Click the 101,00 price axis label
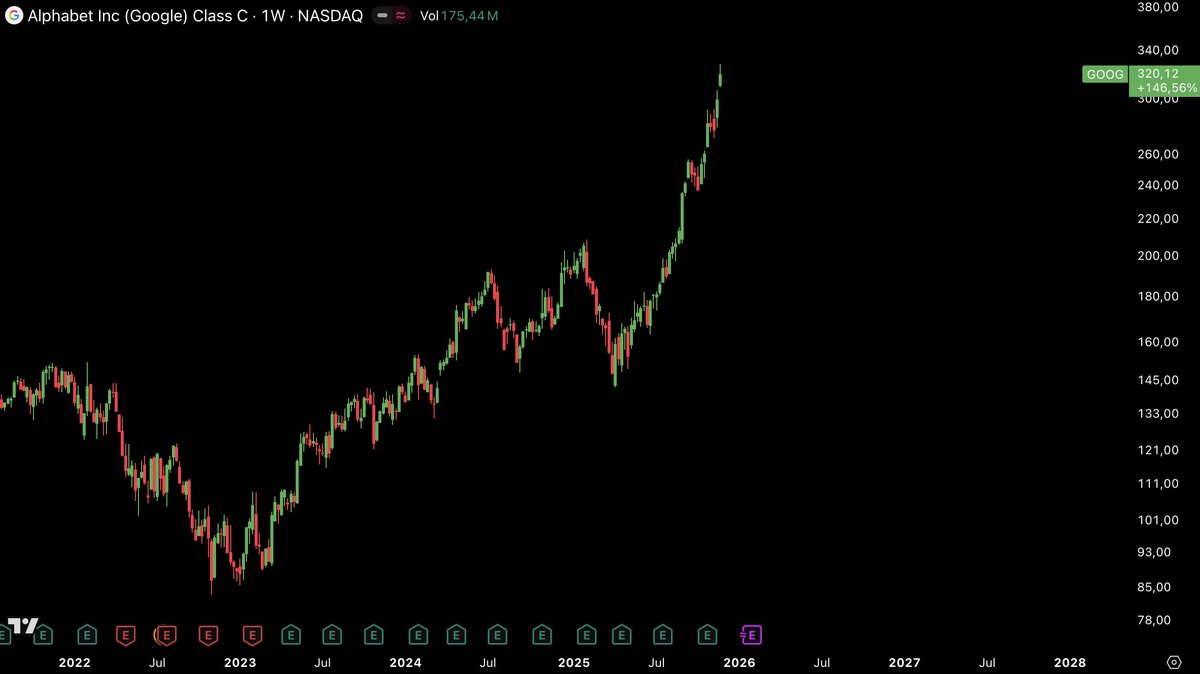Image resolution: width=1200 pixels, height=674 pixels. click(1159, 520)
